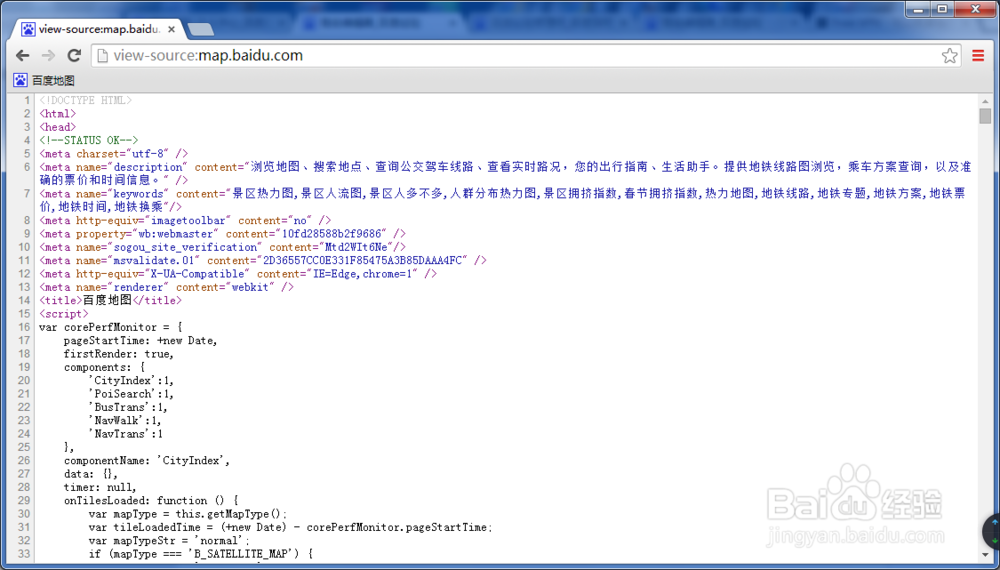
Task: Go back with the browser back arrow
Action: coord(23,55)
